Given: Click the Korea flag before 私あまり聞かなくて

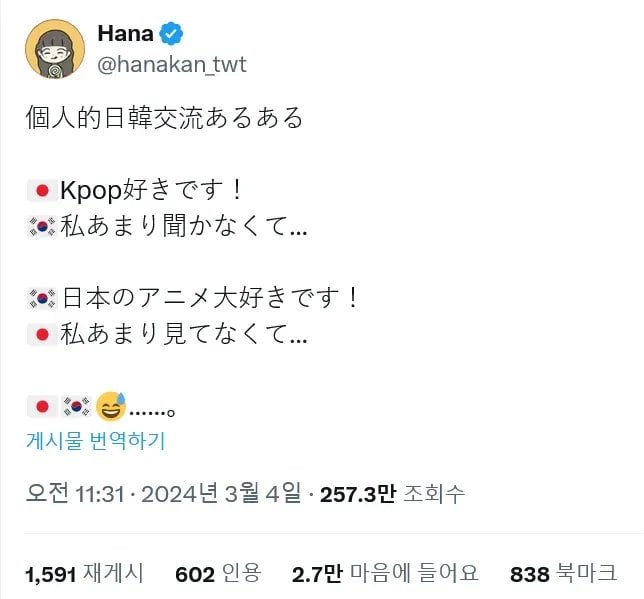Looking at the screenshot, I should pyautogui.click(x=41, y=228).
